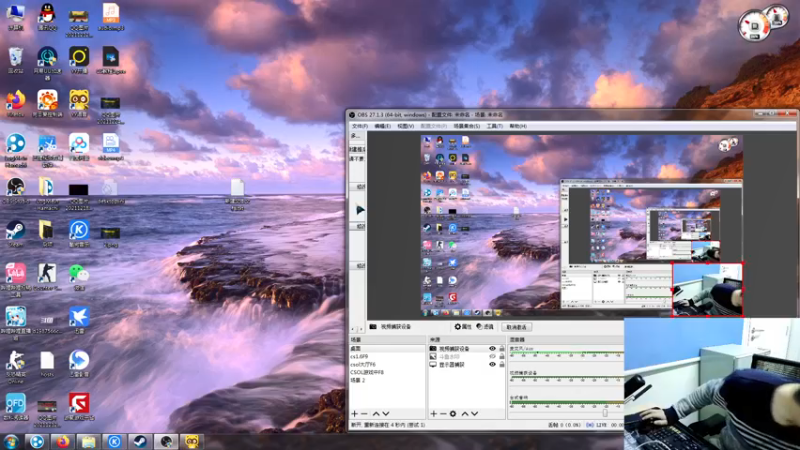The image size is (800, 450).
Task: Click right scroll arrow beside source toolbar
Action: click(x=361, y=329)
